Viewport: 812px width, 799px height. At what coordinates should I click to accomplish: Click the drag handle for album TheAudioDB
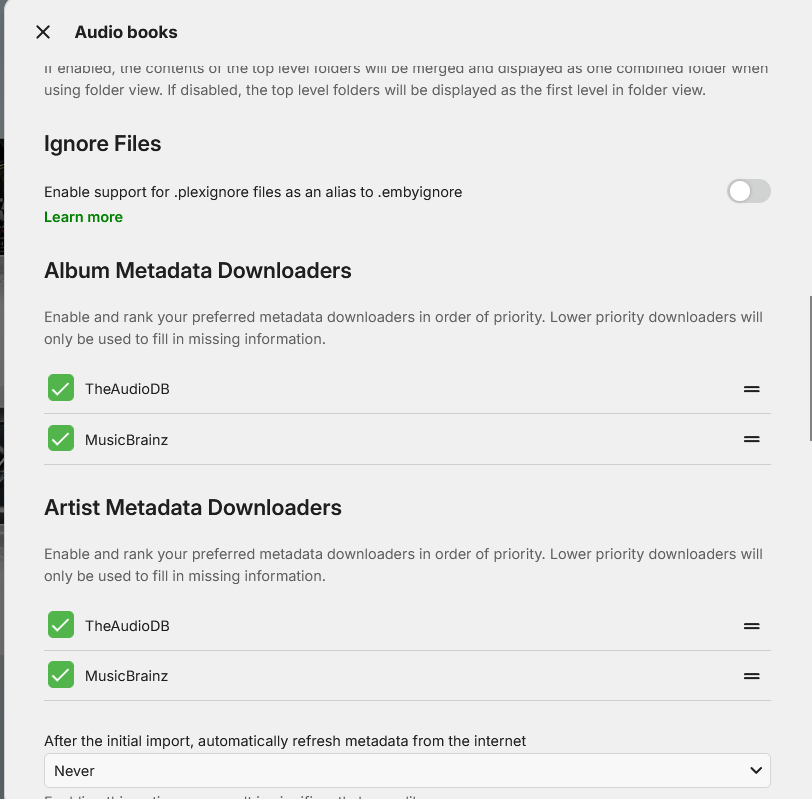pyautogui.click(x=751, y=388)
